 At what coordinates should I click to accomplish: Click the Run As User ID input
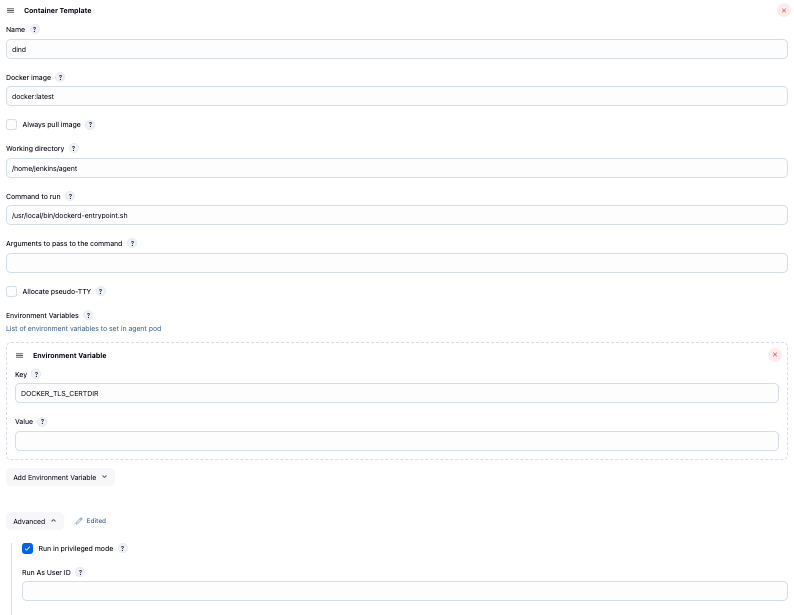click(405, 591)
